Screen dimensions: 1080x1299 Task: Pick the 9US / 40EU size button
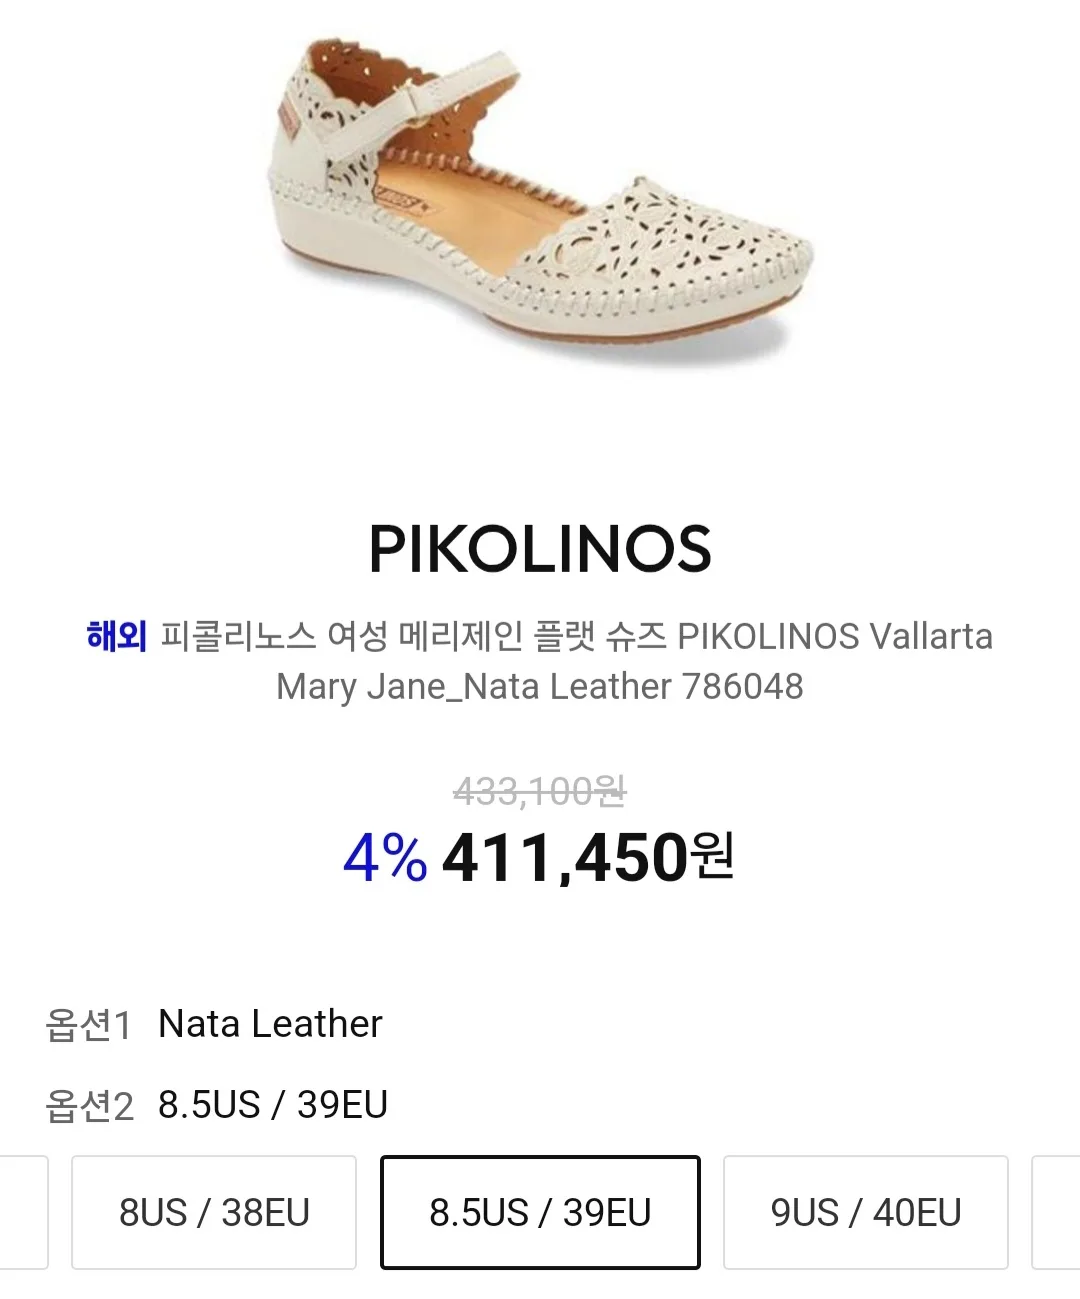866,1212
